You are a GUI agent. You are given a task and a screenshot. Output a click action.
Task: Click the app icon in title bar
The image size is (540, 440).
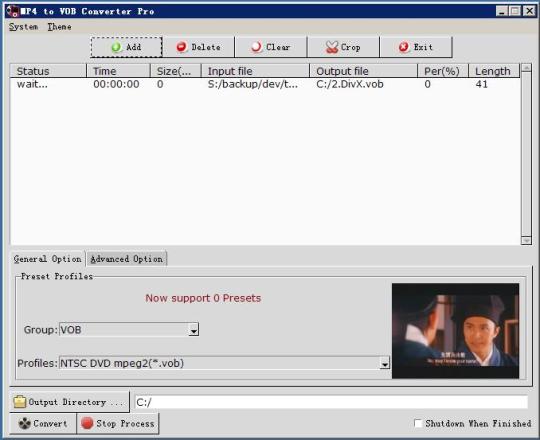(12, 11)
